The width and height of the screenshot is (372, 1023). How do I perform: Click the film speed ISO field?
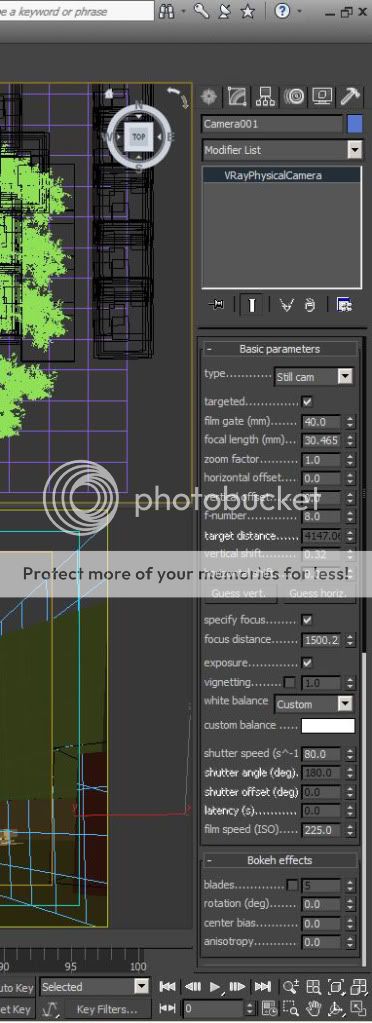click(x=322, y=831)
